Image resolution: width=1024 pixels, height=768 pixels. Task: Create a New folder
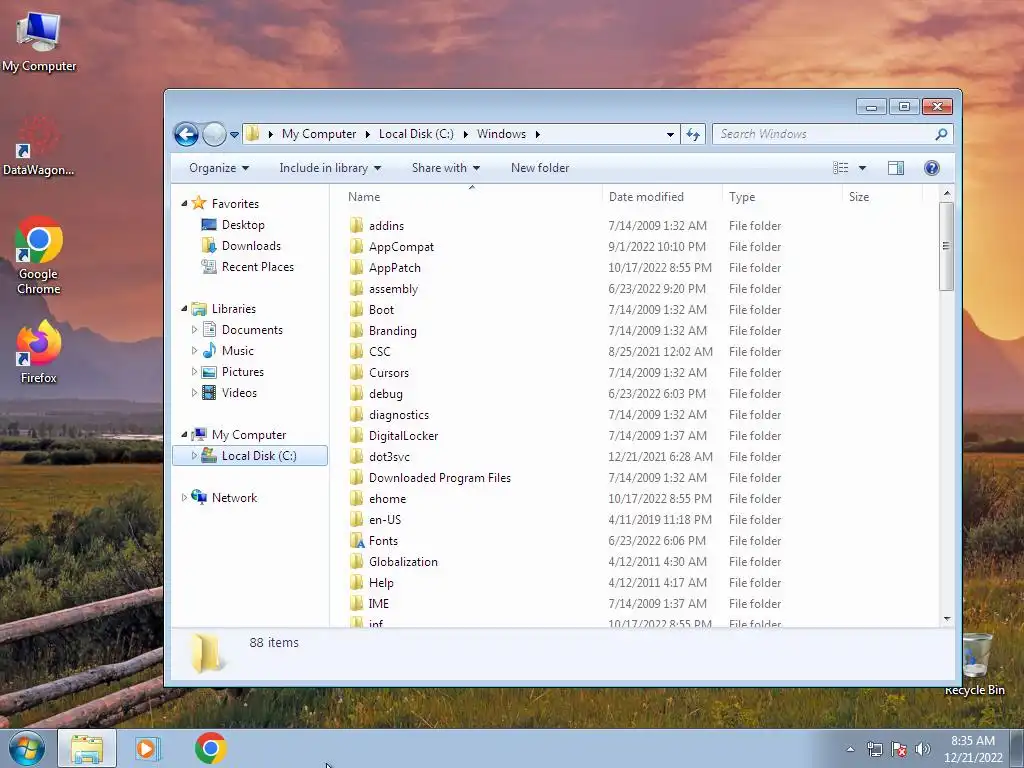pos(540,168)
